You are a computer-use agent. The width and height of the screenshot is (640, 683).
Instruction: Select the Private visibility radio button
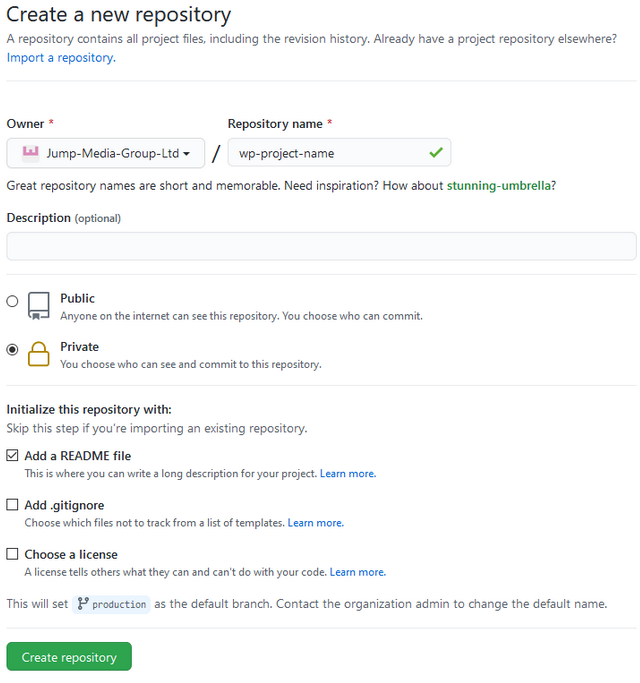(x=13, y=350)
